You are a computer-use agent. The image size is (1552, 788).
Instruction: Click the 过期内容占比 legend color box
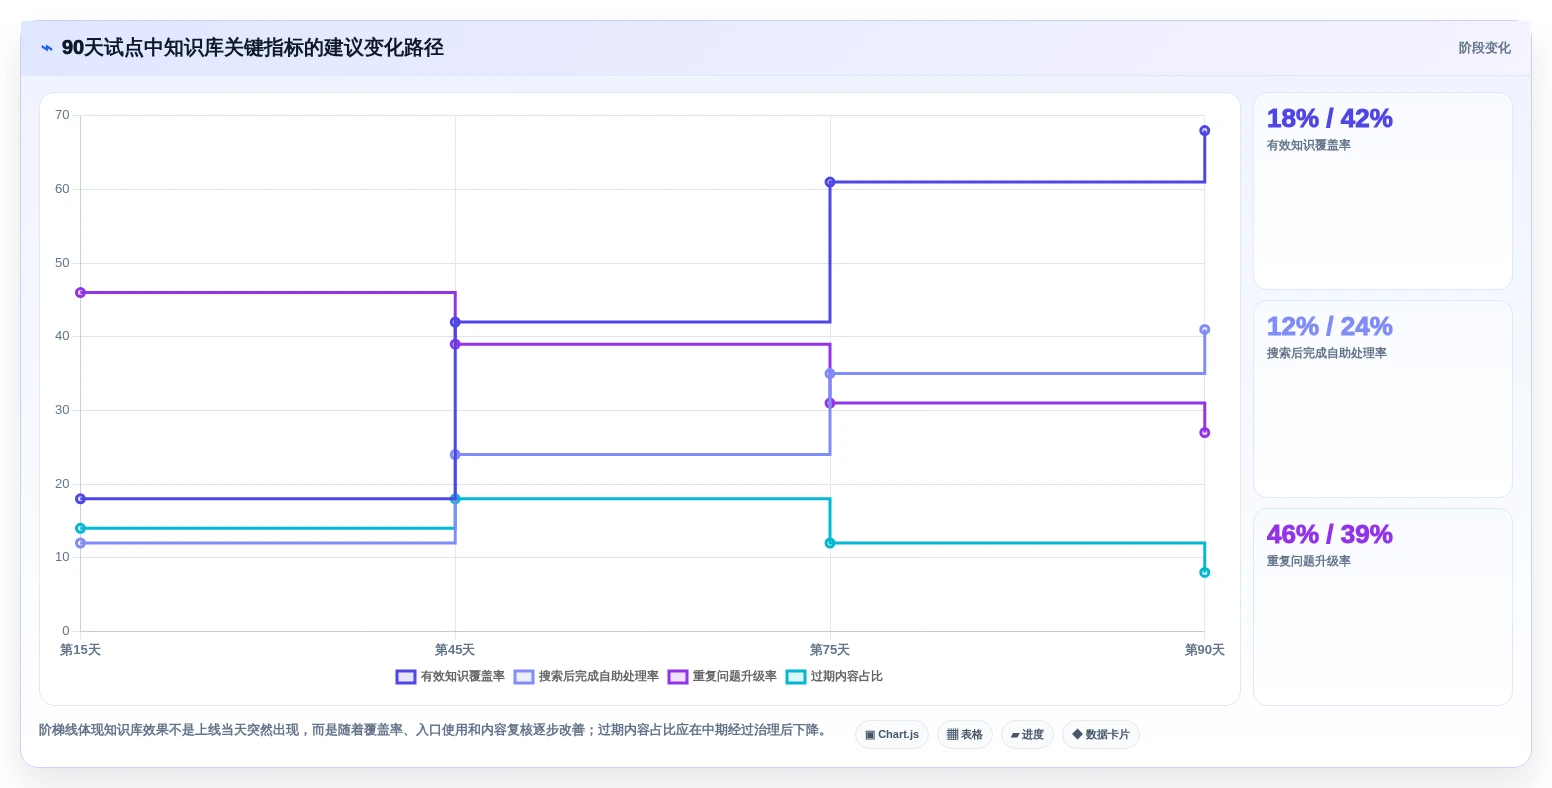[x=796, y=677]
